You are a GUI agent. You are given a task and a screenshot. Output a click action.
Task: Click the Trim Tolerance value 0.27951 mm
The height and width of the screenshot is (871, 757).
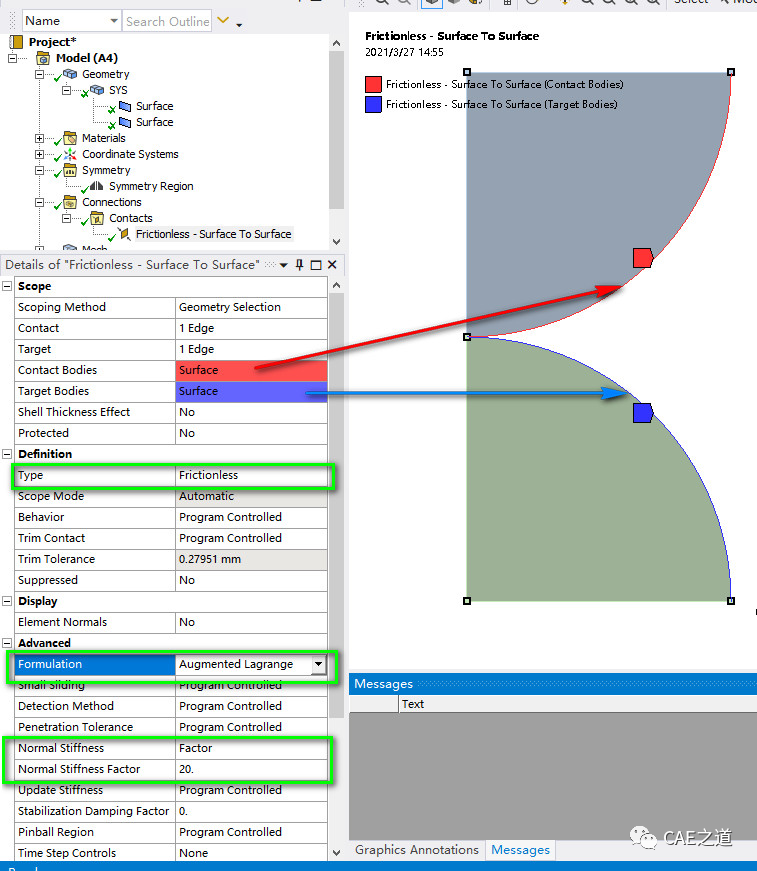point(251,559)
